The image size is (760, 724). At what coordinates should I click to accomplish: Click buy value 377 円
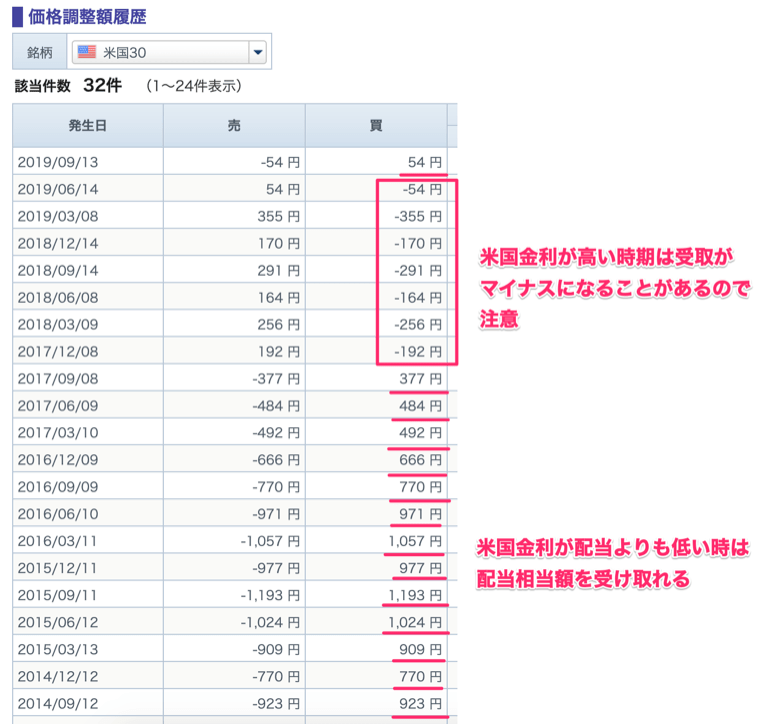(x=421, y=378)
